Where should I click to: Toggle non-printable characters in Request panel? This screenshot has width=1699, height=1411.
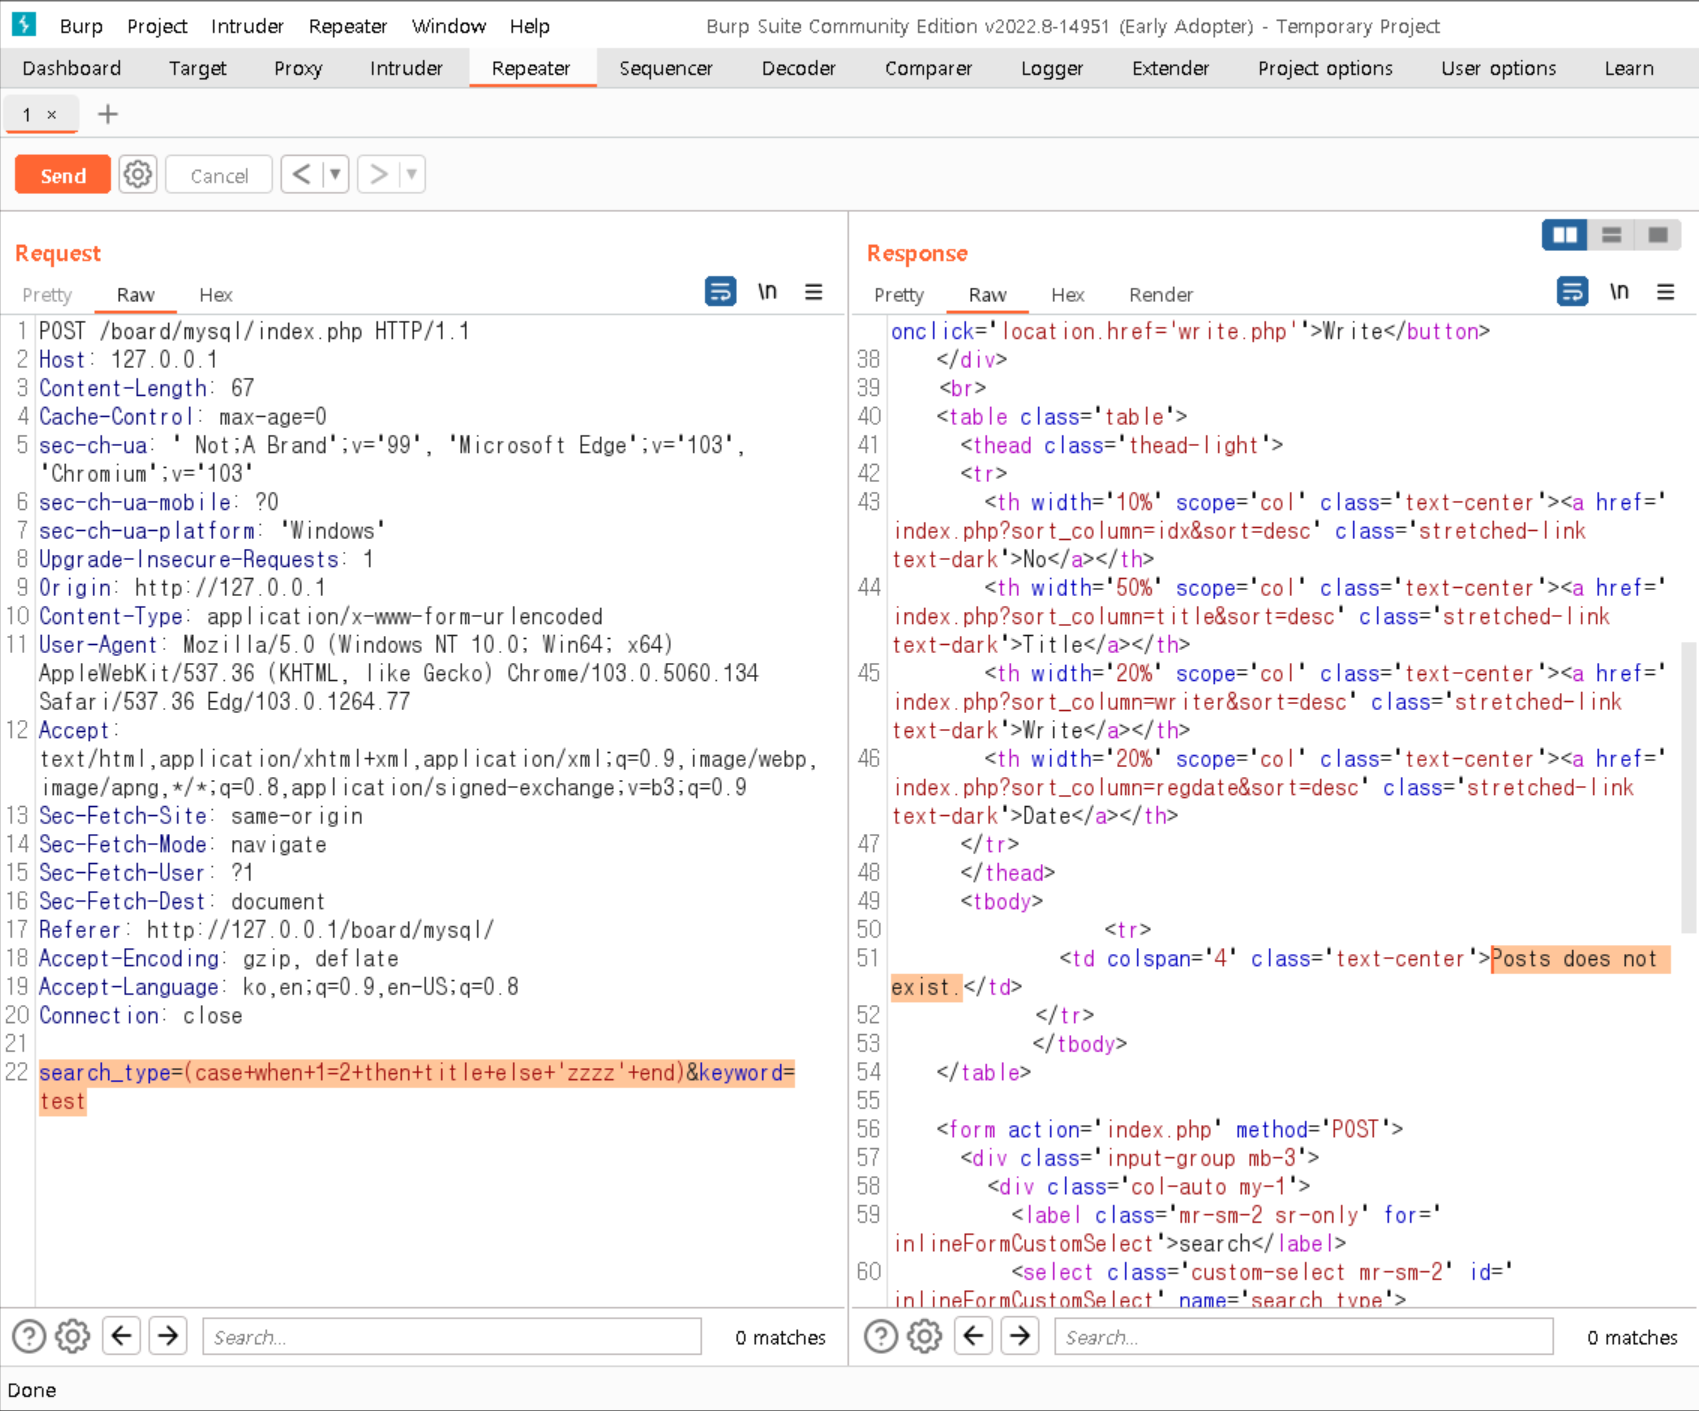pyautogui.click(x=767, y=292)
